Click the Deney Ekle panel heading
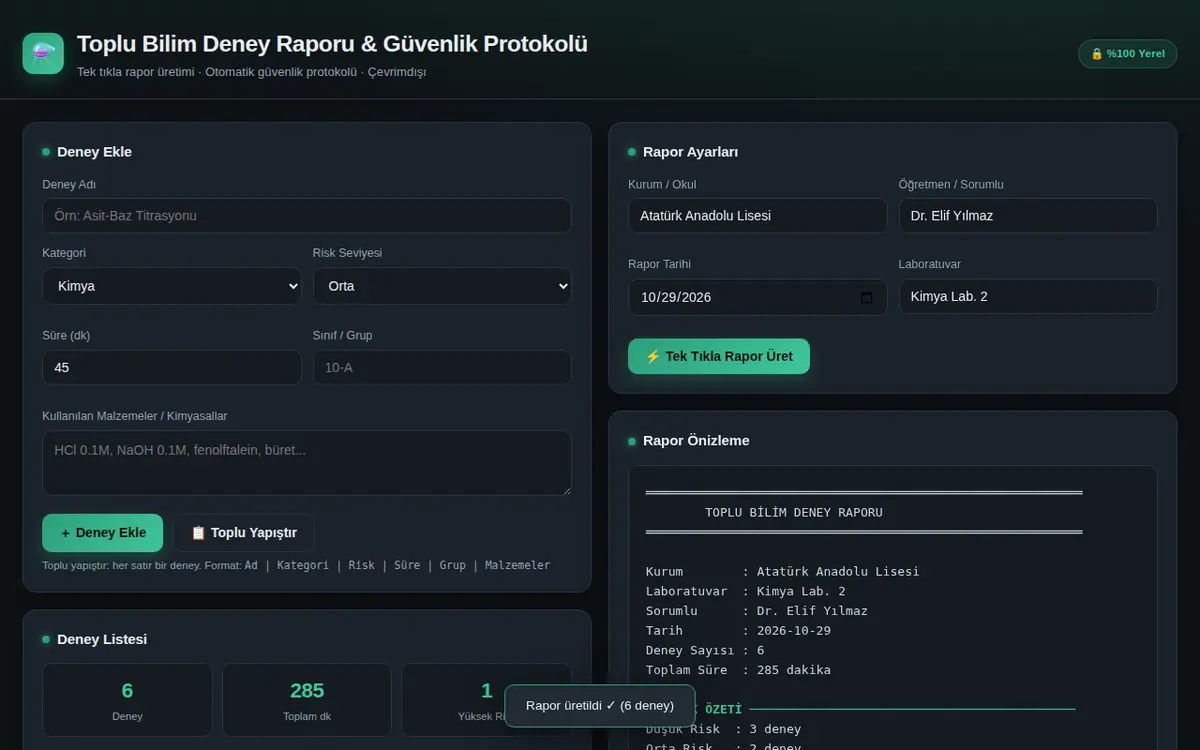 (94, 152)
